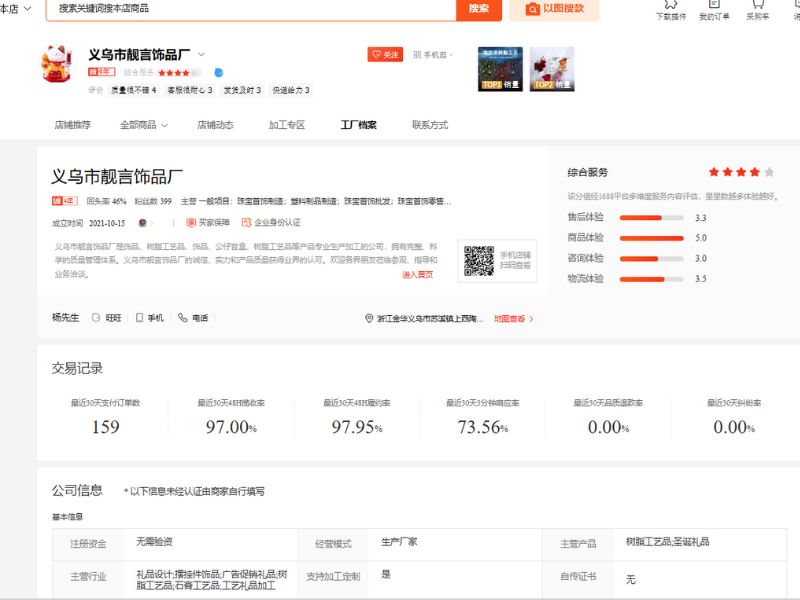
Task: Click the 综合服务 star rating
Action: [x=741, y=172]
